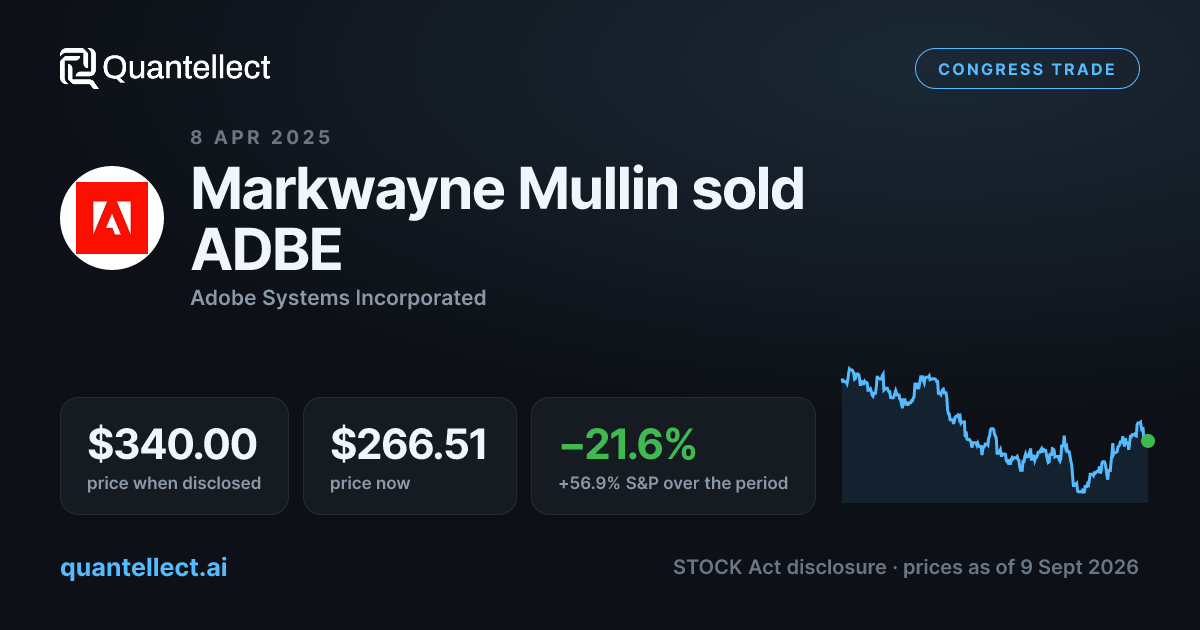The height and width of the screenshot is (630, 1200).
Task: Open the −21.6% performance card
Action: click(673, 456)
